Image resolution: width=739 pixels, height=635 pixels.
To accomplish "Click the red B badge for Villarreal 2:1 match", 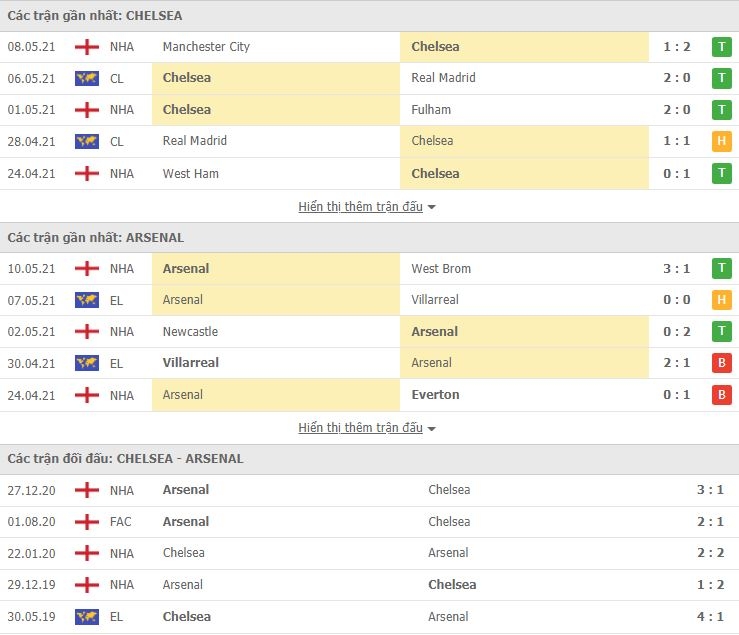I will 722,363.
